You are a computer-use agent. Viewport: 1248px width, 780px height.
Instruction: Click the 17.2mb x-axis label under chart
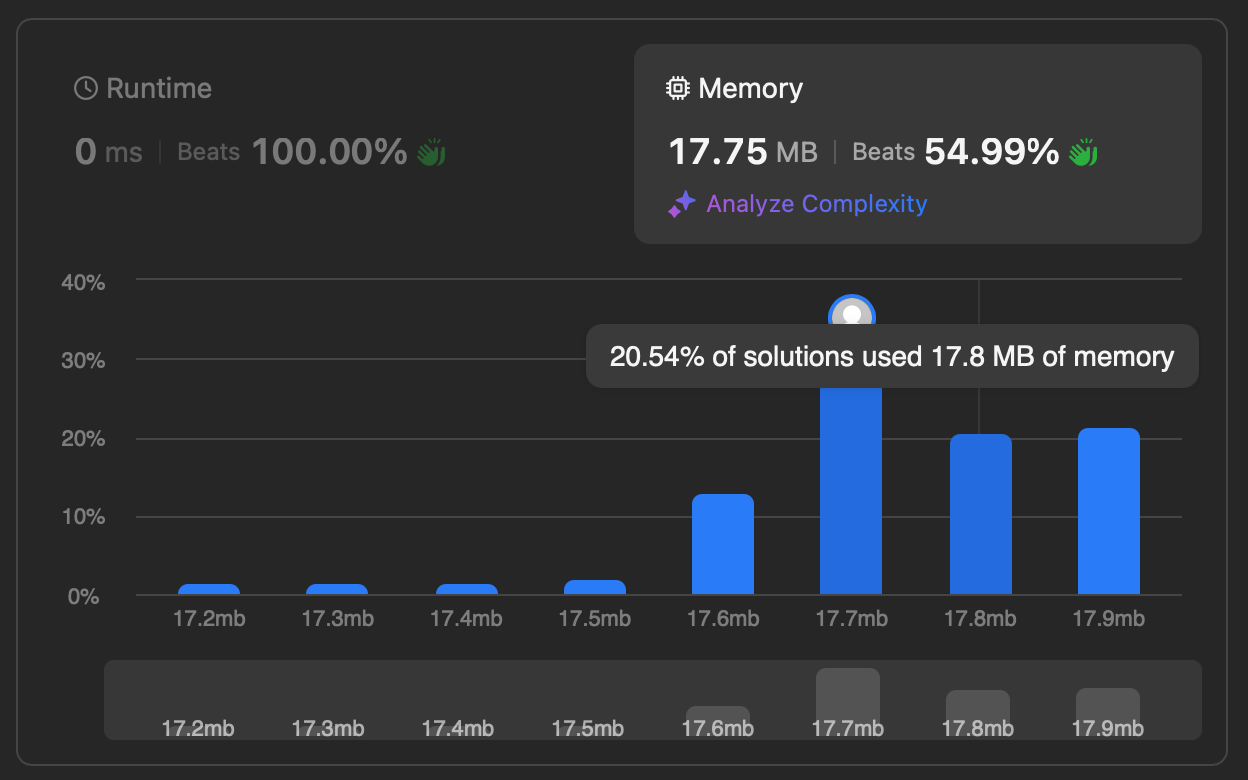209,618
